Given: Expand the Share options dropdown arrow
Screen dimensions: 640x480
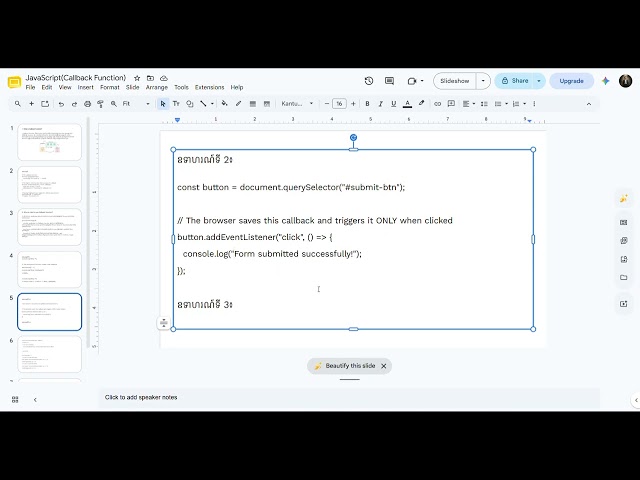Looking at the screenshot, I should 539,81.
